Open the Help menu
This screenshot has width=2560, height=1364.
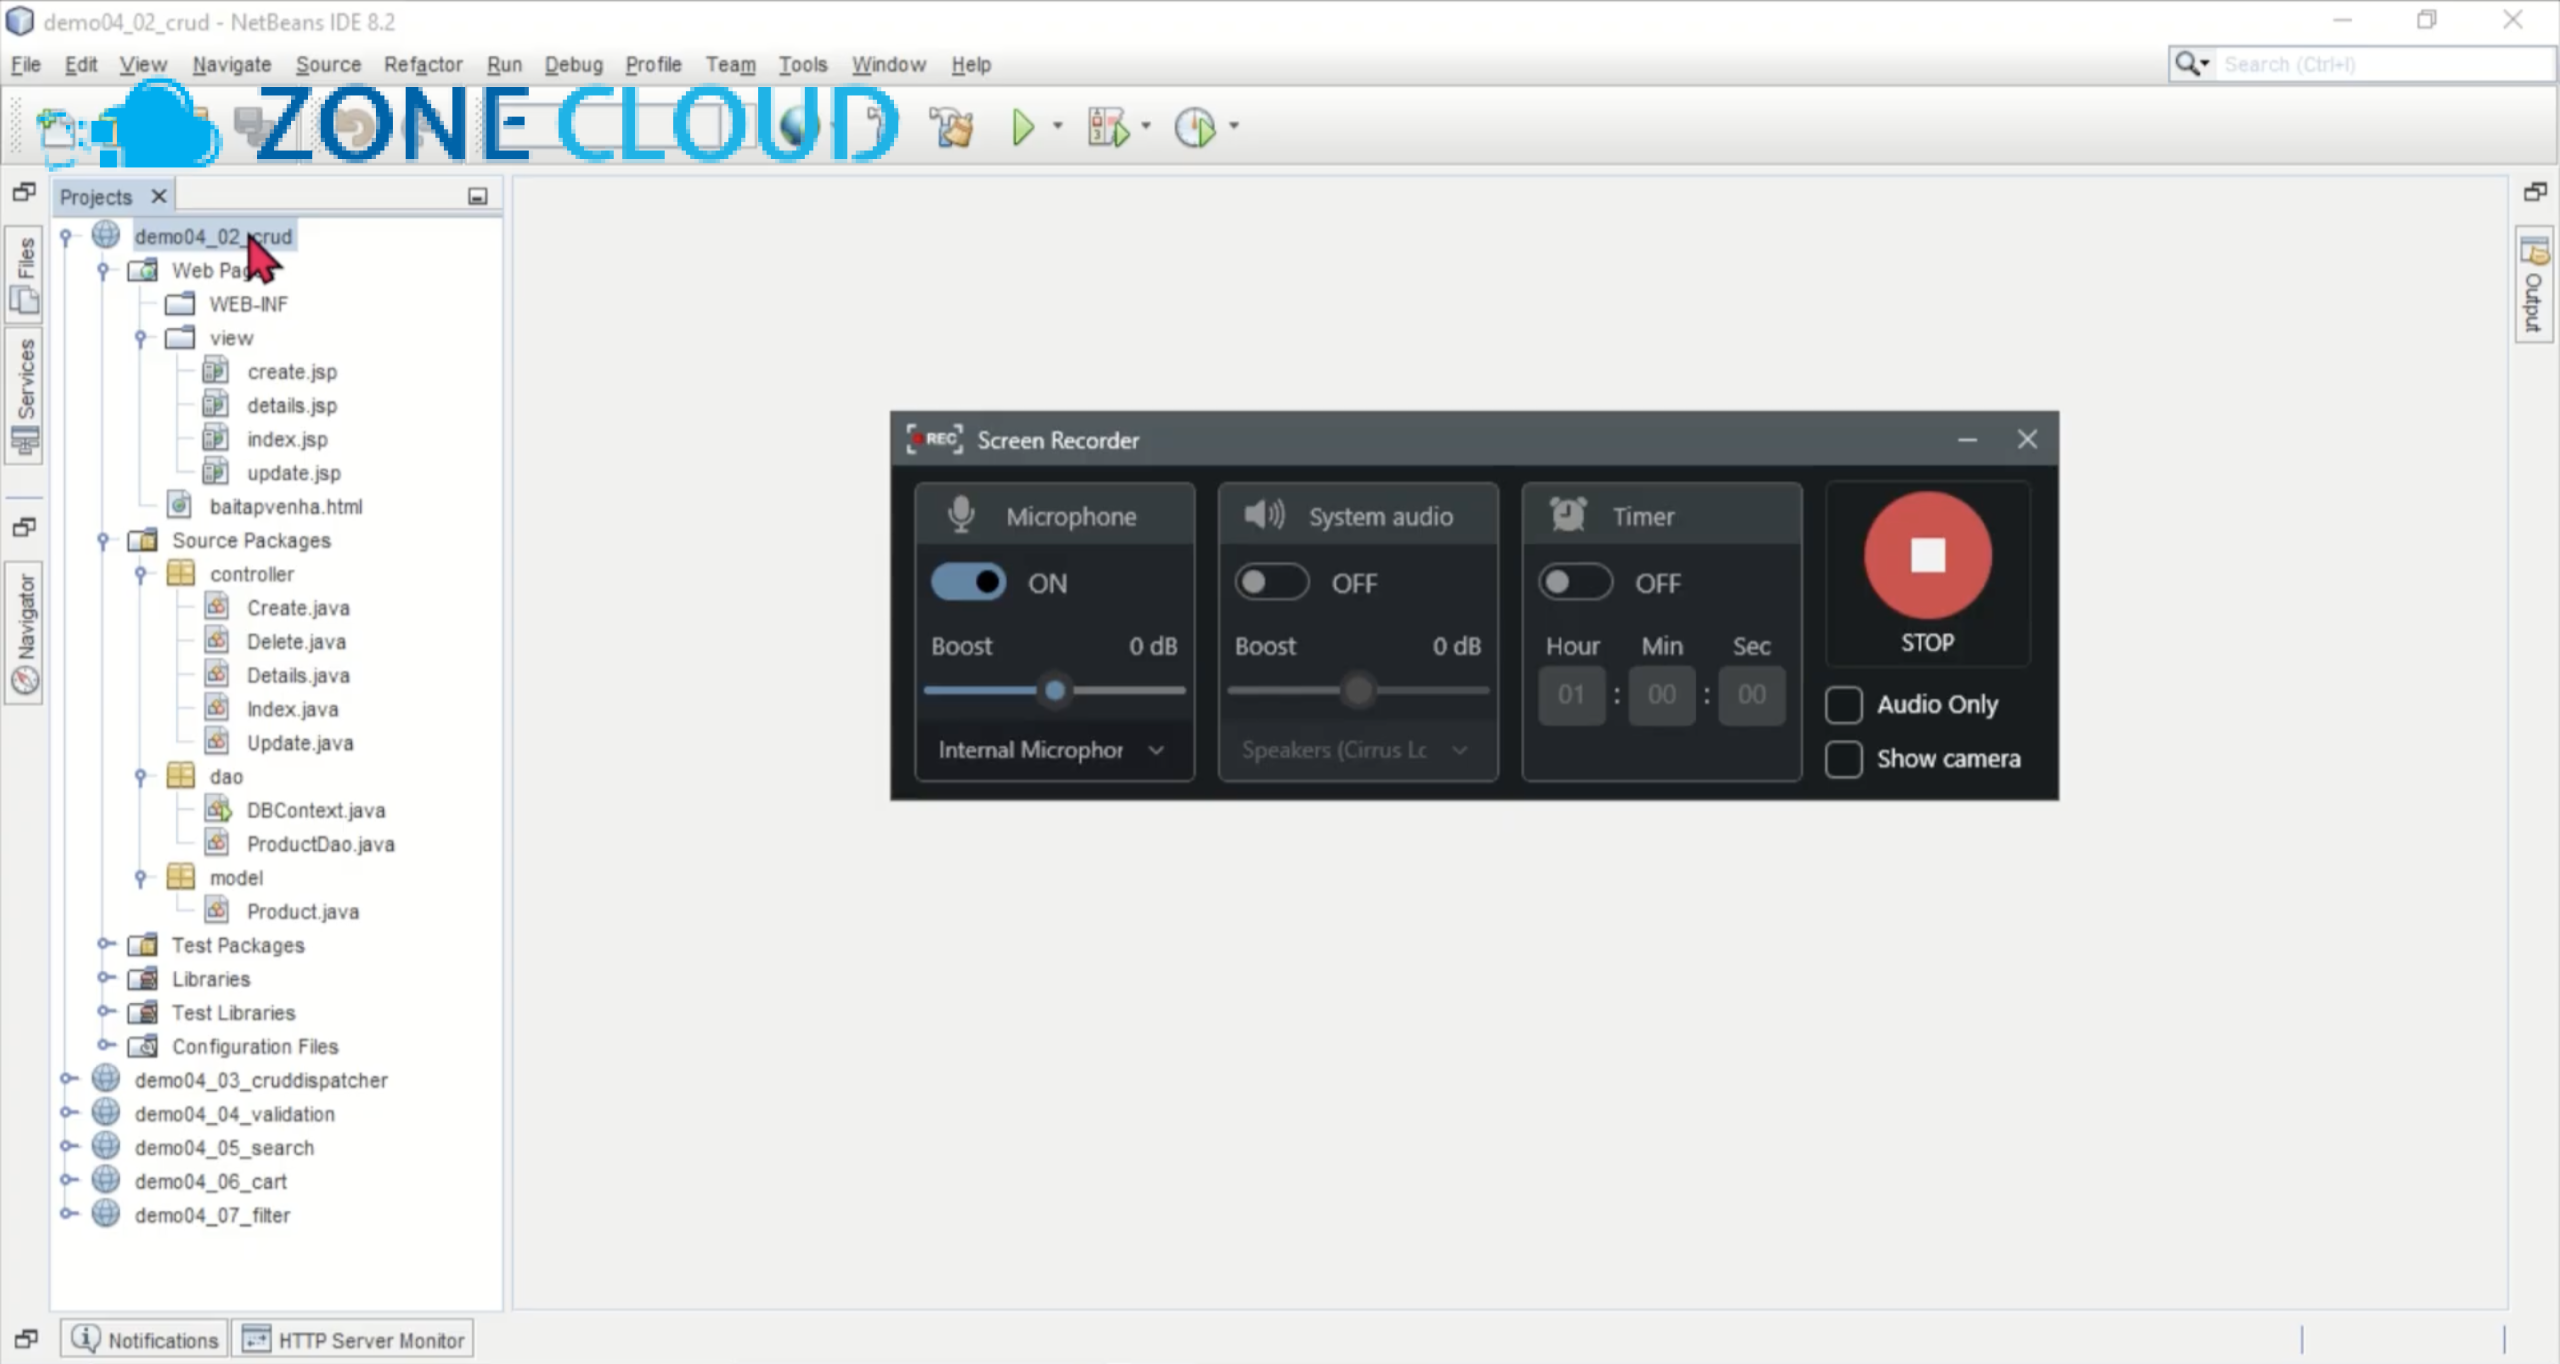970,64
